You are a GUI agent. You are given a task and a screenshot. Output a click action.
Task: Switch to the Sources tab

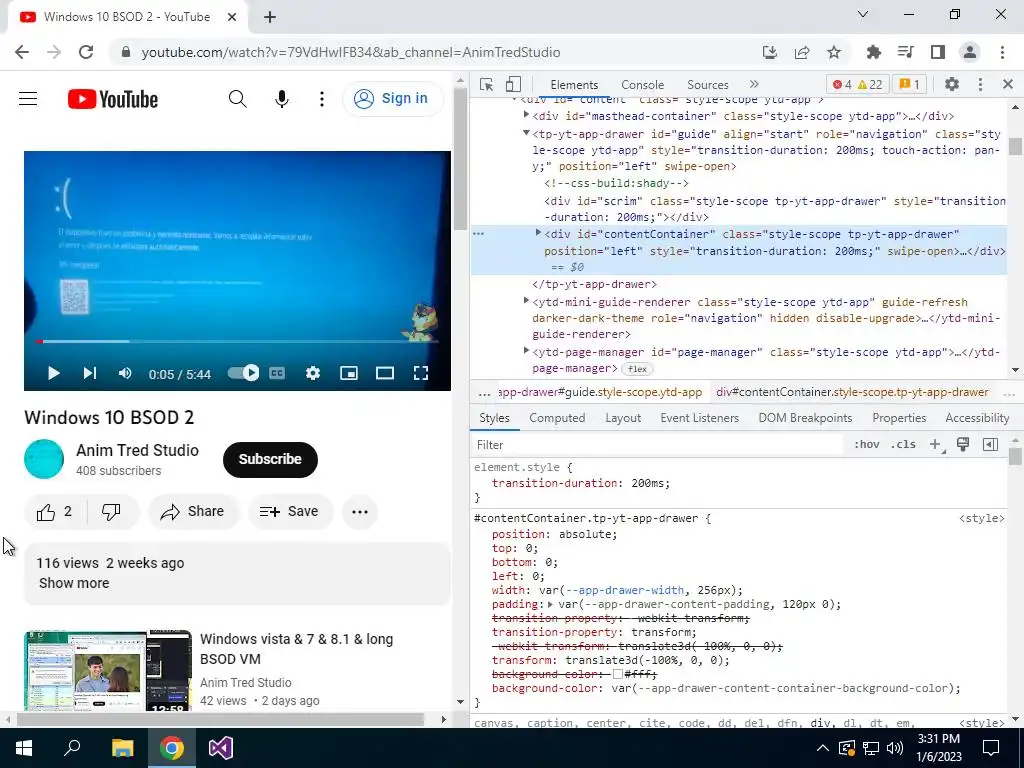707,85
